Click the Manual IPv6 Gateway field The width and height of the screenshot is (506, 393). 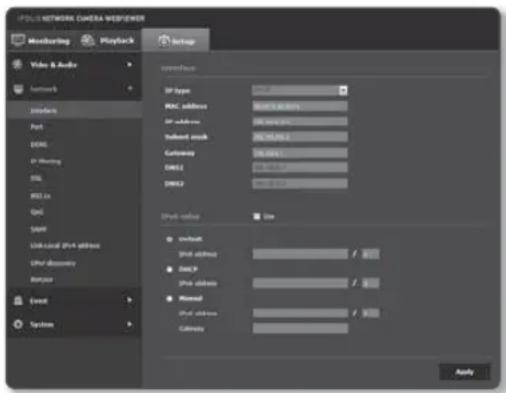[300, 328]
